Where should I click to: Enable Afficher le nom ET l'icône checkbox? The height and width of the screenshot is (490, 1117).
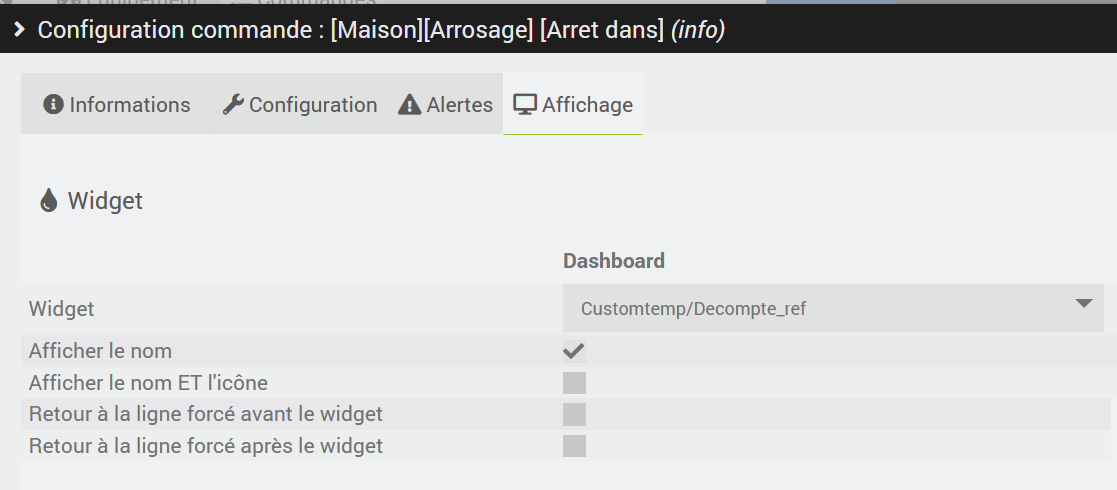574,382
